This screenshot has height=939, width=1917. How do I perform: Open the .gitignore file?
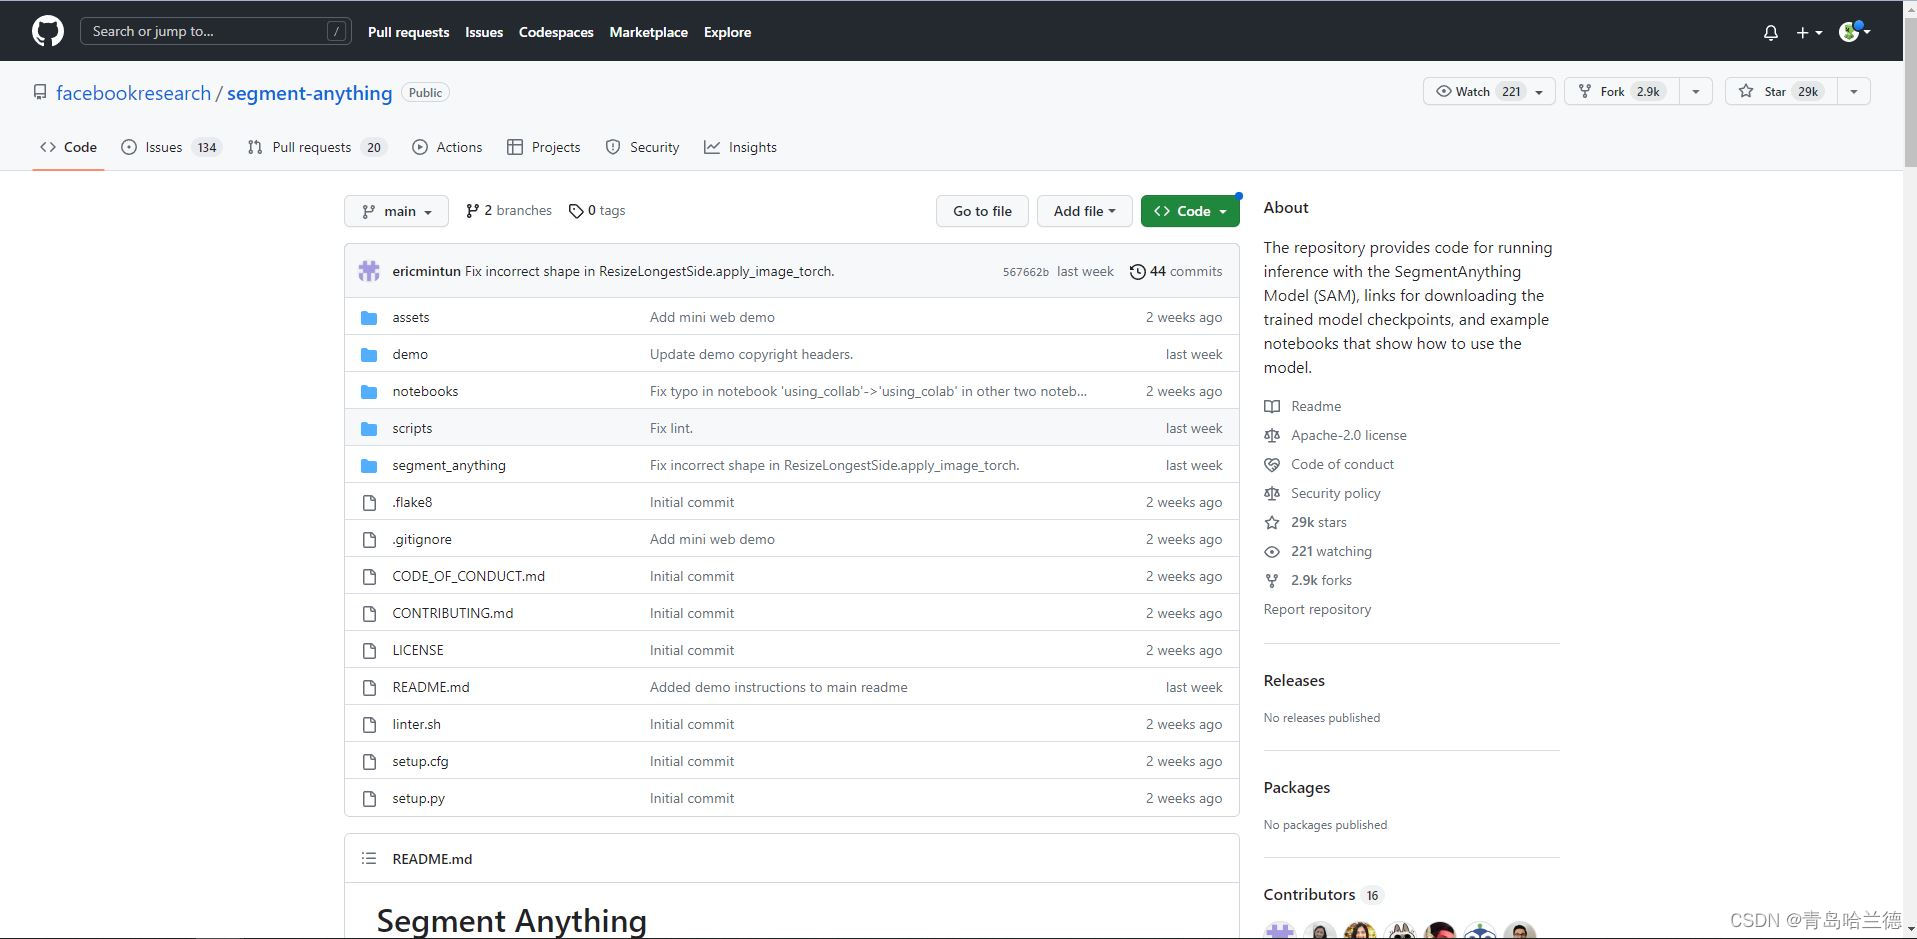[422, 539]
